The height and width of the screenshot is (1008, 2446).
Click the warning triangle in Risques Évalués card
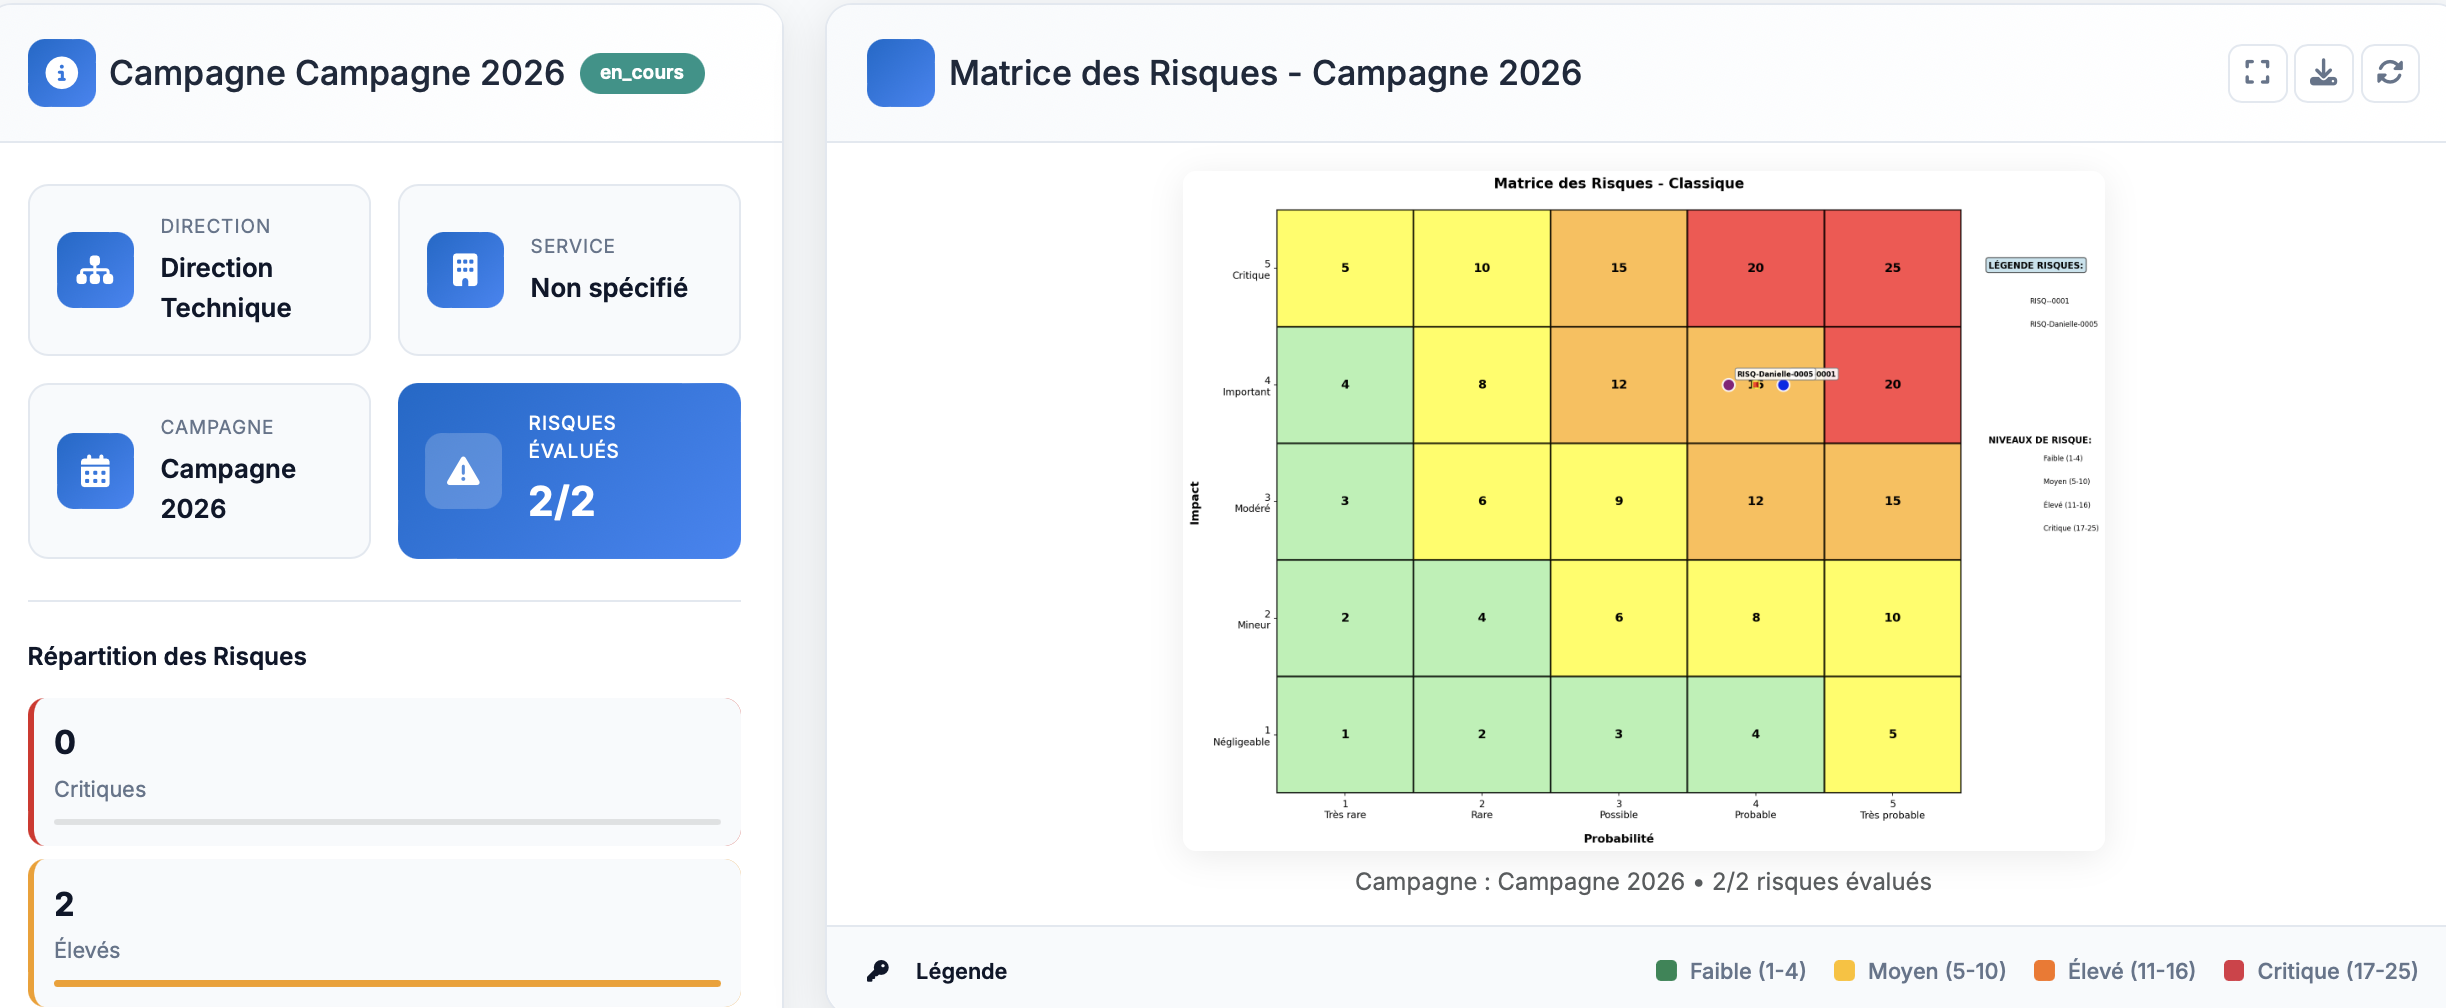point(464,471)
